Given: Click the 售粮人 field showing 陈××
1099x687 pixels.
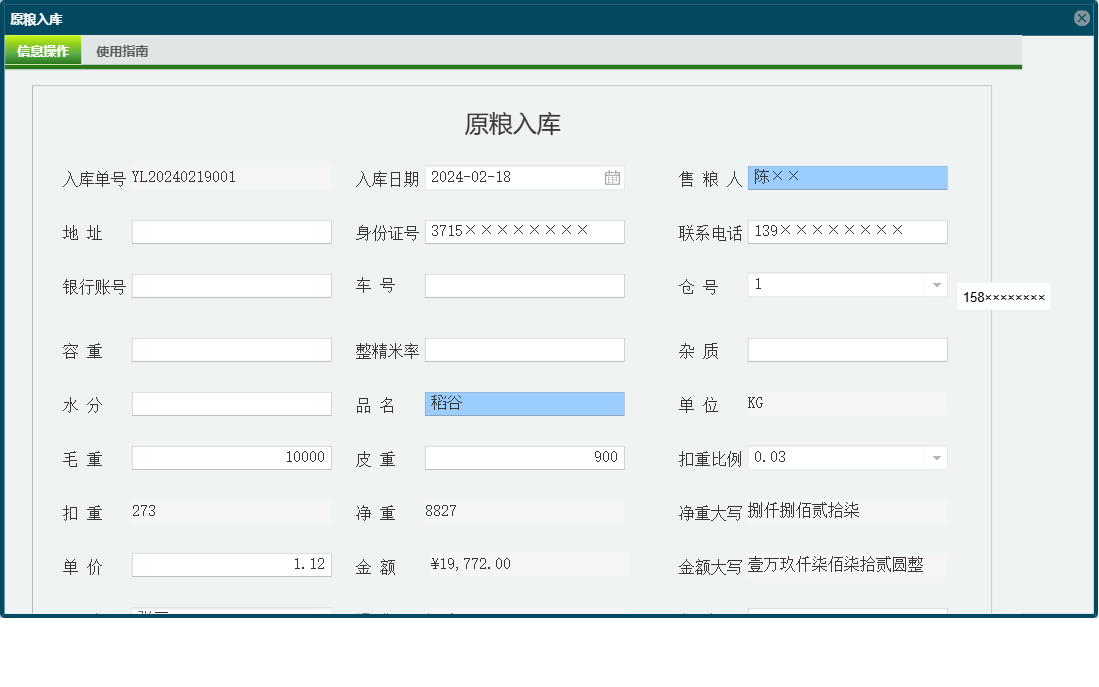Looking at the screenshot, I should (x=847, y=177).
